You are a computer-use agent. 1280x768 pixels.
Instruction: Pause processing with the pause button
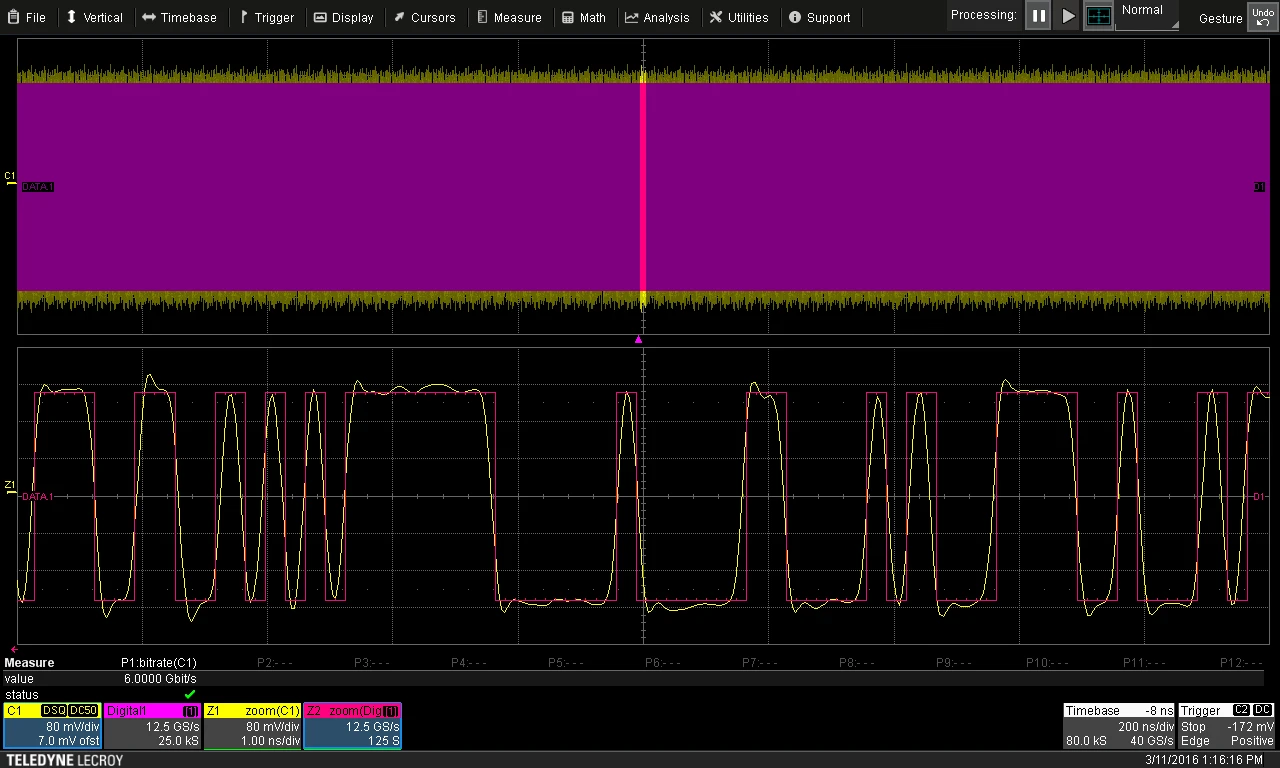[x=1039, y=16]
